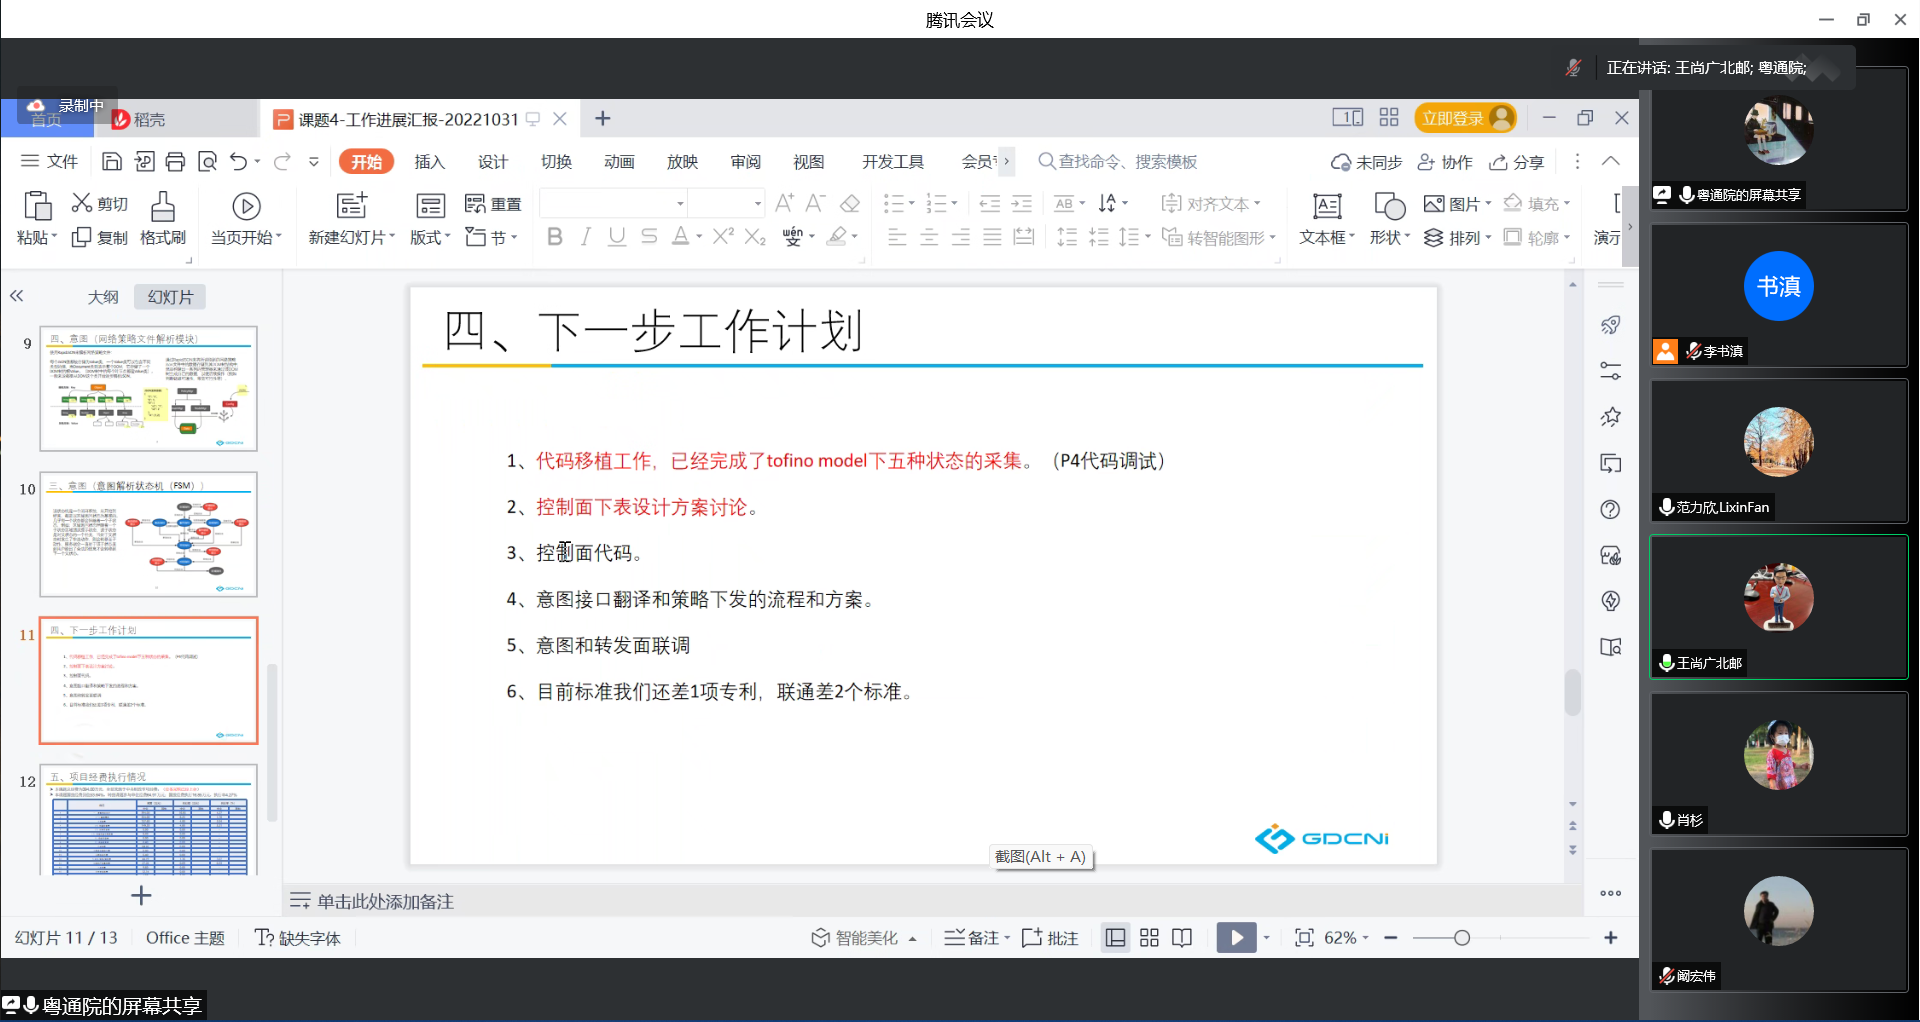Click the 批注 comment button

(1050, 937)
